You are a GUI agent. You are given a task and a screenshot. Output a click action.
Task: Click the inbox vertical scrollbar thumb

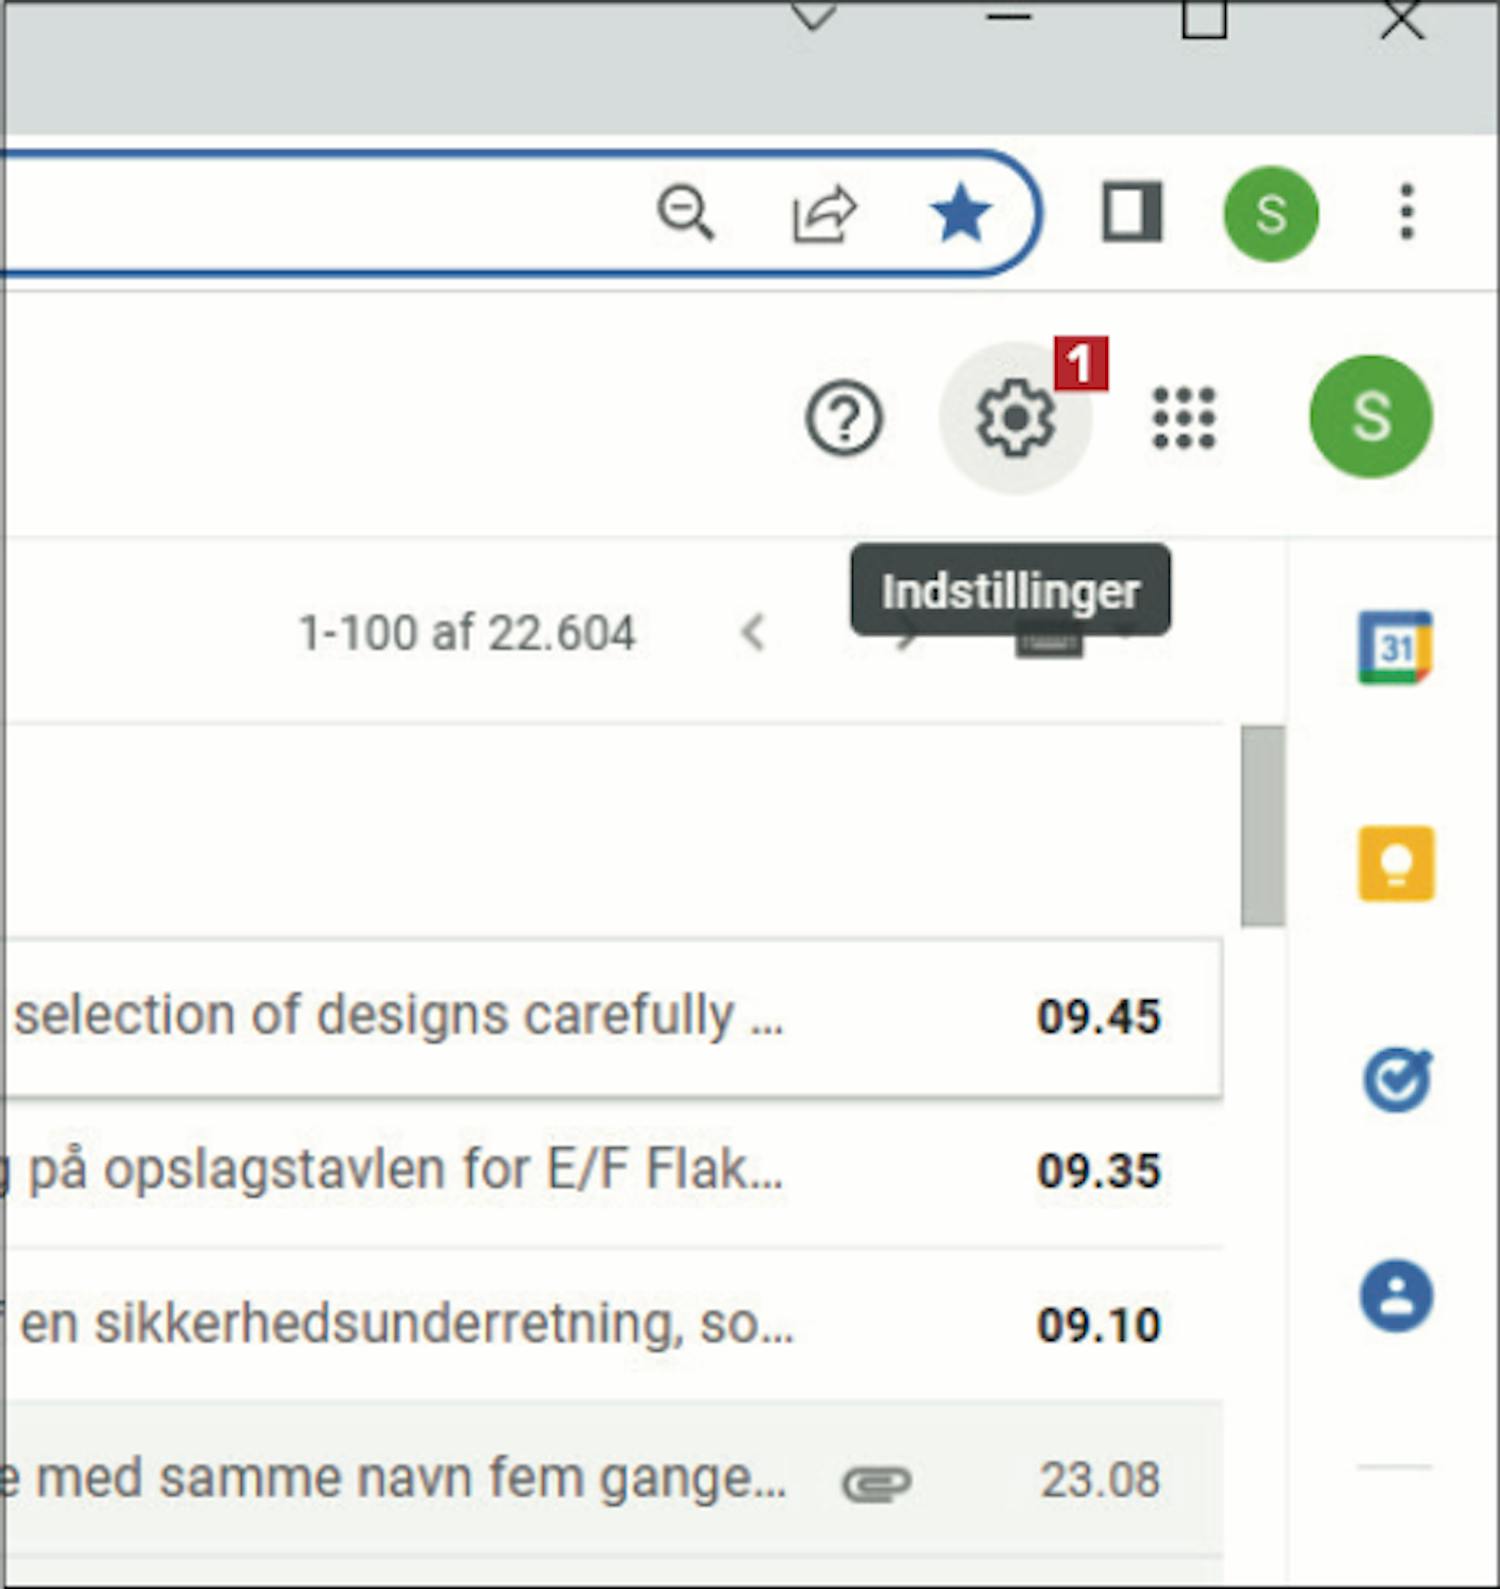click(1262, 826)
